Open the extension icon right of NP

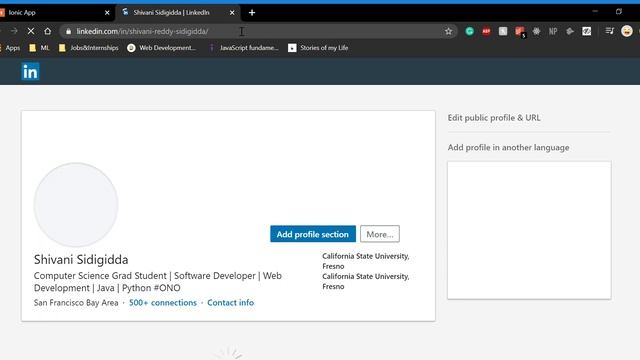pos(570,31)
